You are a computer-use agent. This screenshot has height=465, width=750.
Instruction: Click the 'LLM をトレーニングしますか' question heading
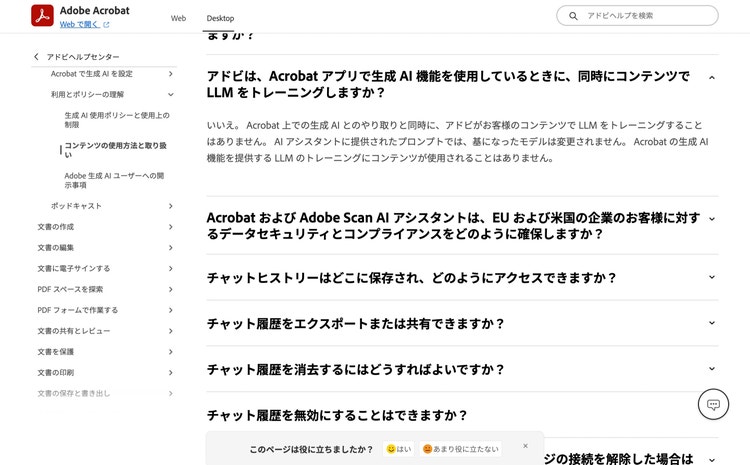click(448, 84)
